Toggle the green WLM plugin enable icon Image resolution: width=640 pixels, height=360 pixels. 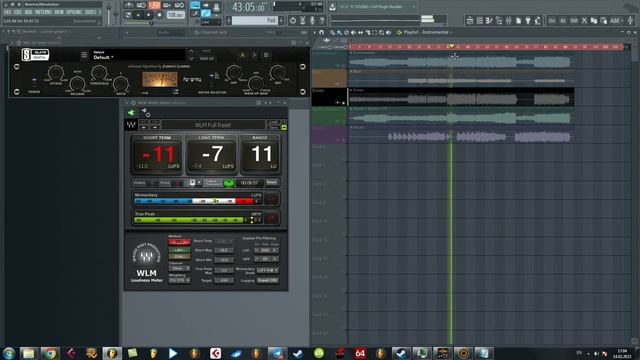pyautogui.click(x=131, y=113)
